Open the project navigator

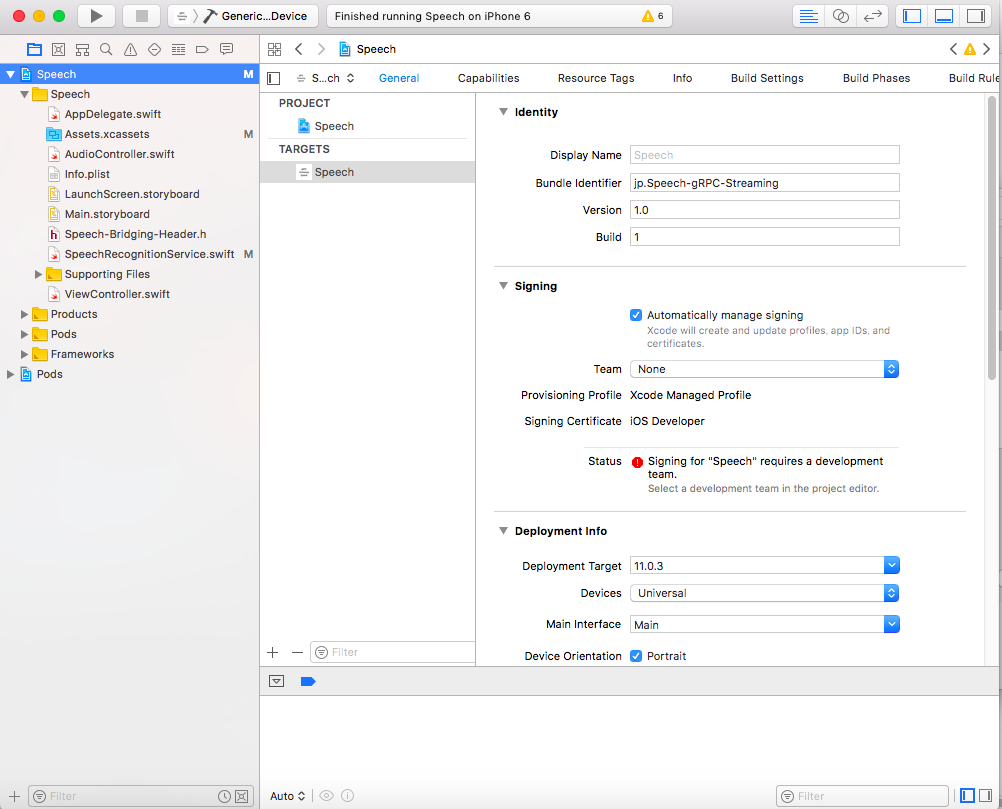(35, 49)
